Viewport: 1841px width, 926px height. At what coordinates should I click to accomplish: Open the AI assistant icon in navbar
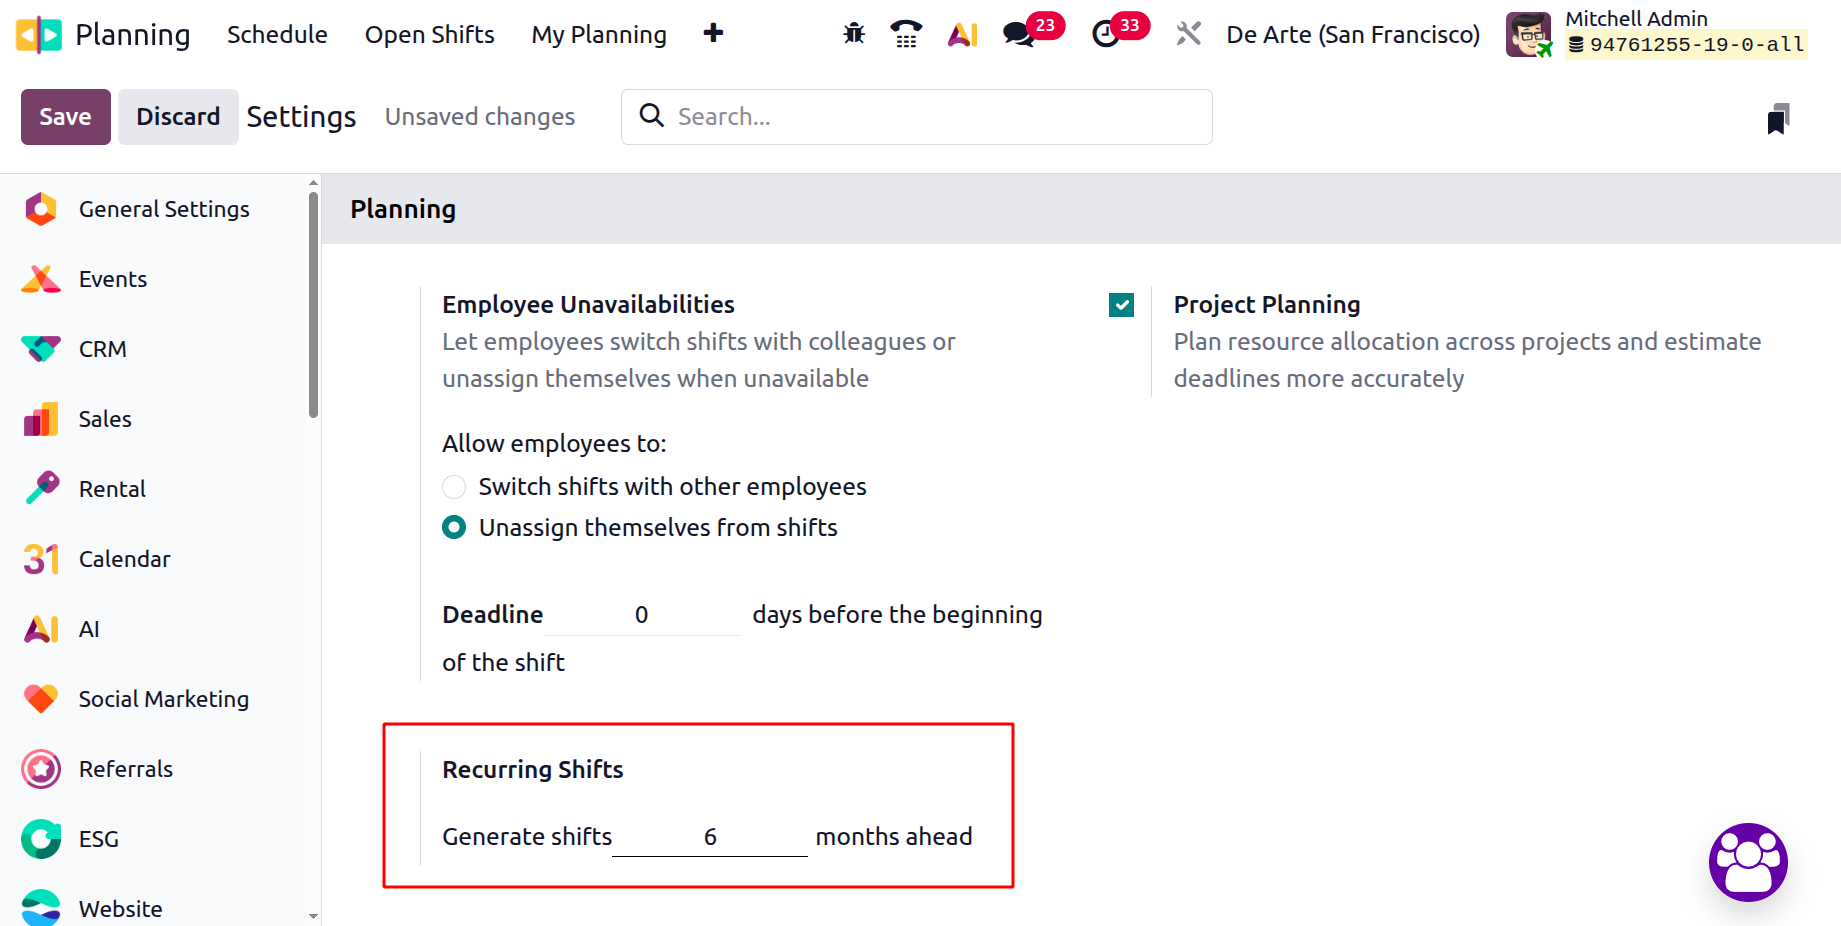[962, 34]
